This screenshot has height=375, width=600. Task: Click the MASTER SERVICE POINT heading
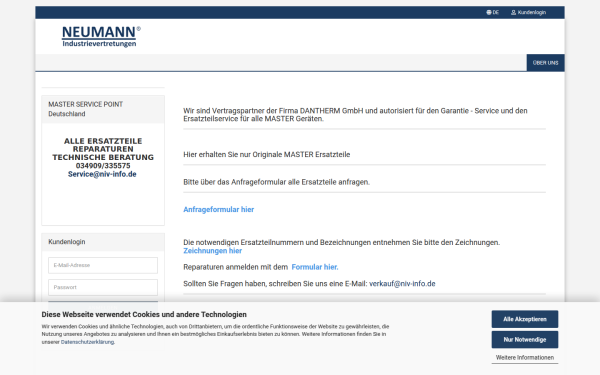(85, 104)
